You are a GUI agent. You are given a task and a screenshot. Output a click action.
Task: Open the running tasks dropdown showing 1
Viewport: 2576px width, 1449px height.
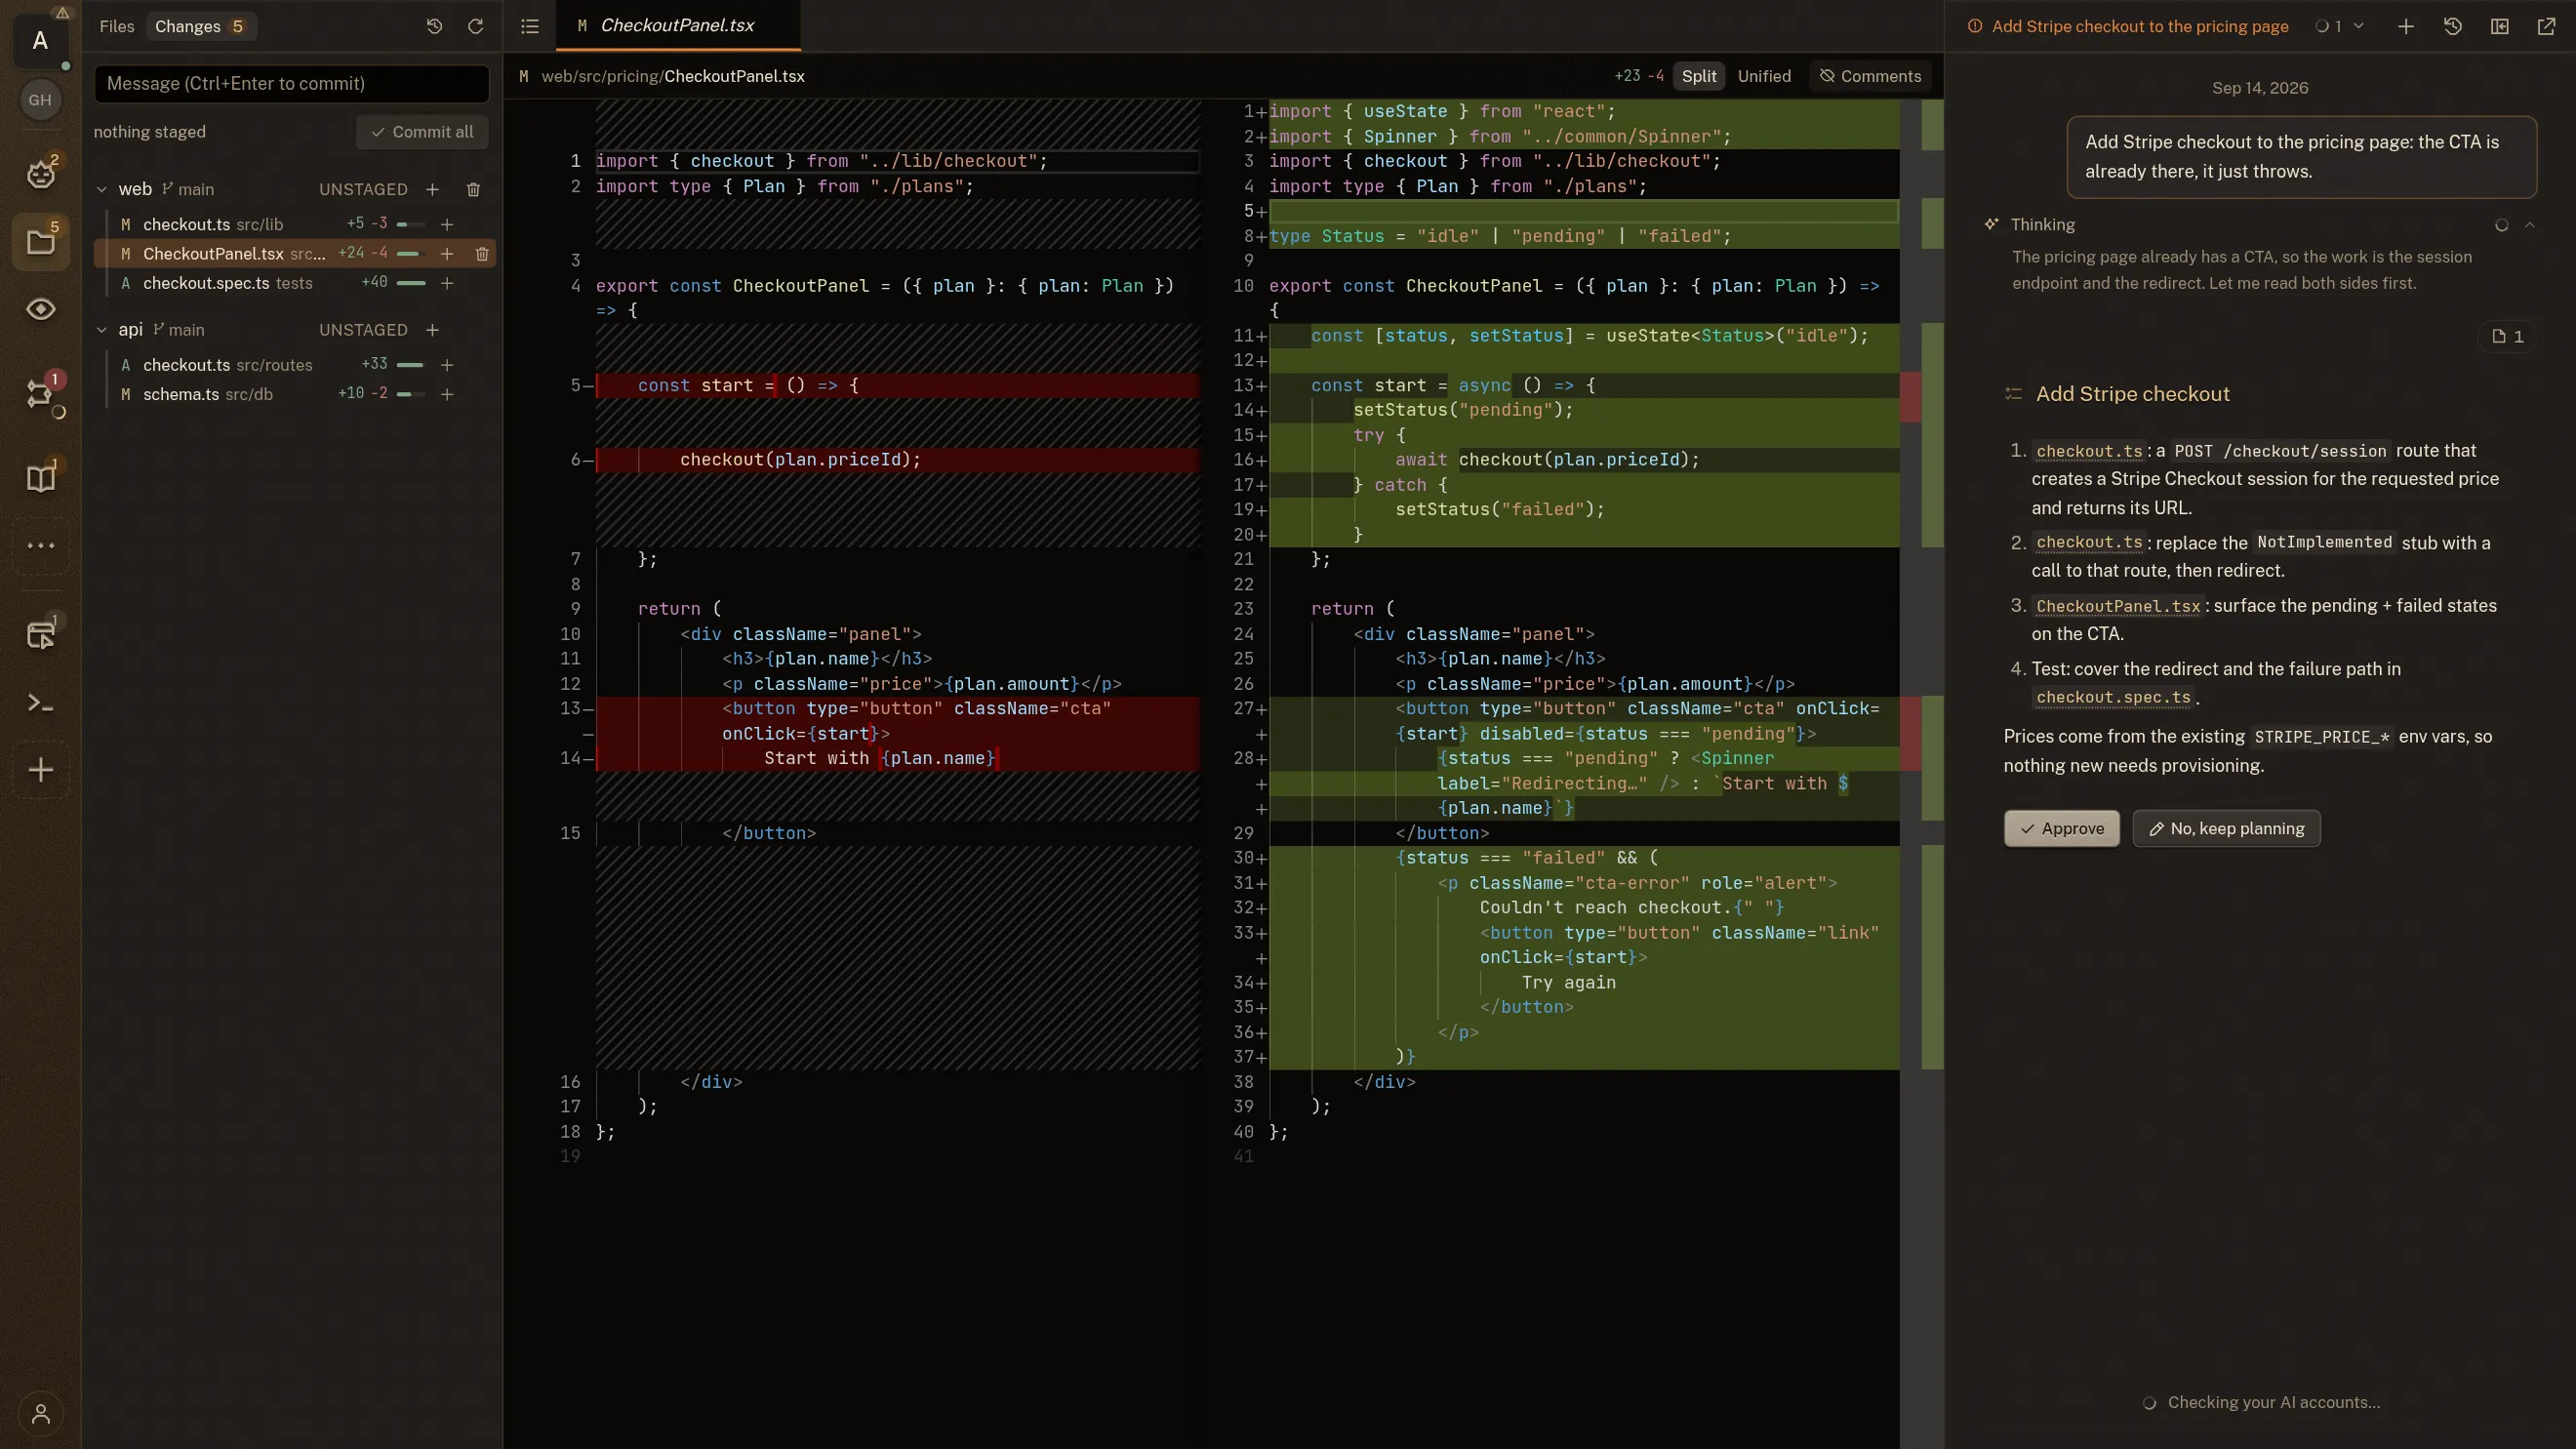click(2340, 26)
